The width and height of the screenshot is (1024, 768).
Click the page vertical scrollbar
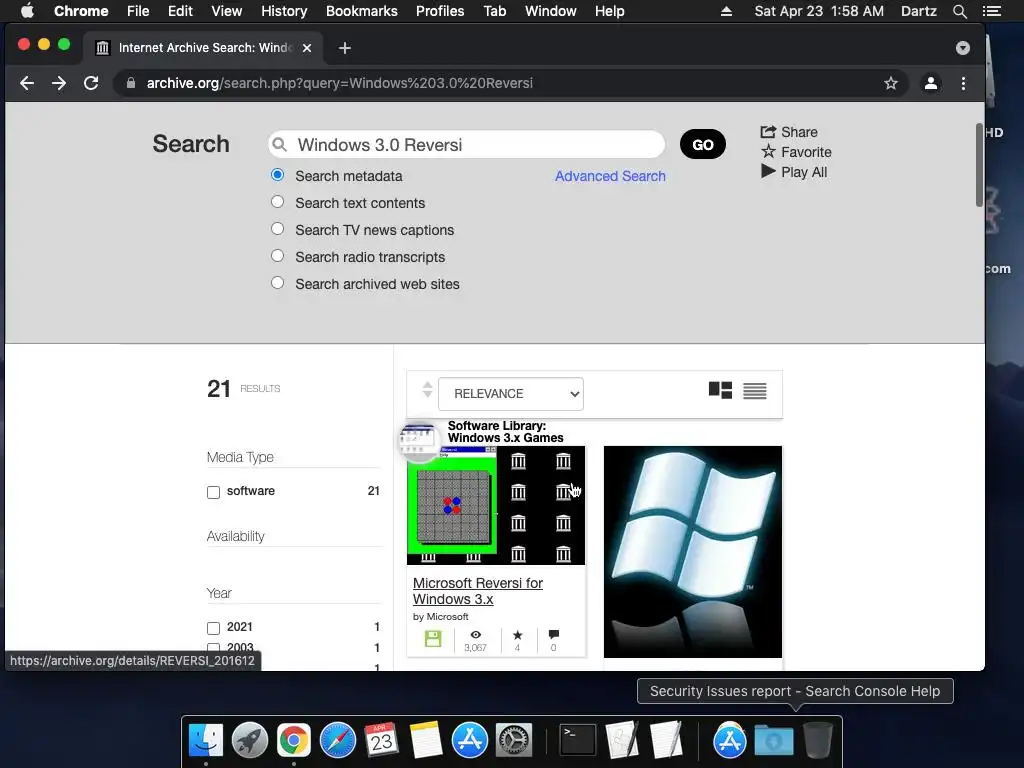(979, 165)
